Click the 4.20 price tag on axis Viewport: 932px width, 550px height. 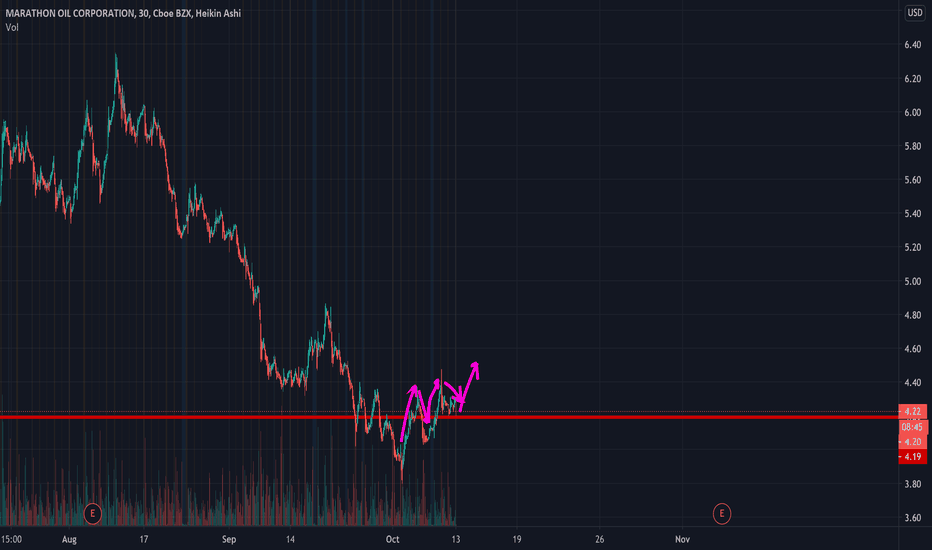point(912,442)
